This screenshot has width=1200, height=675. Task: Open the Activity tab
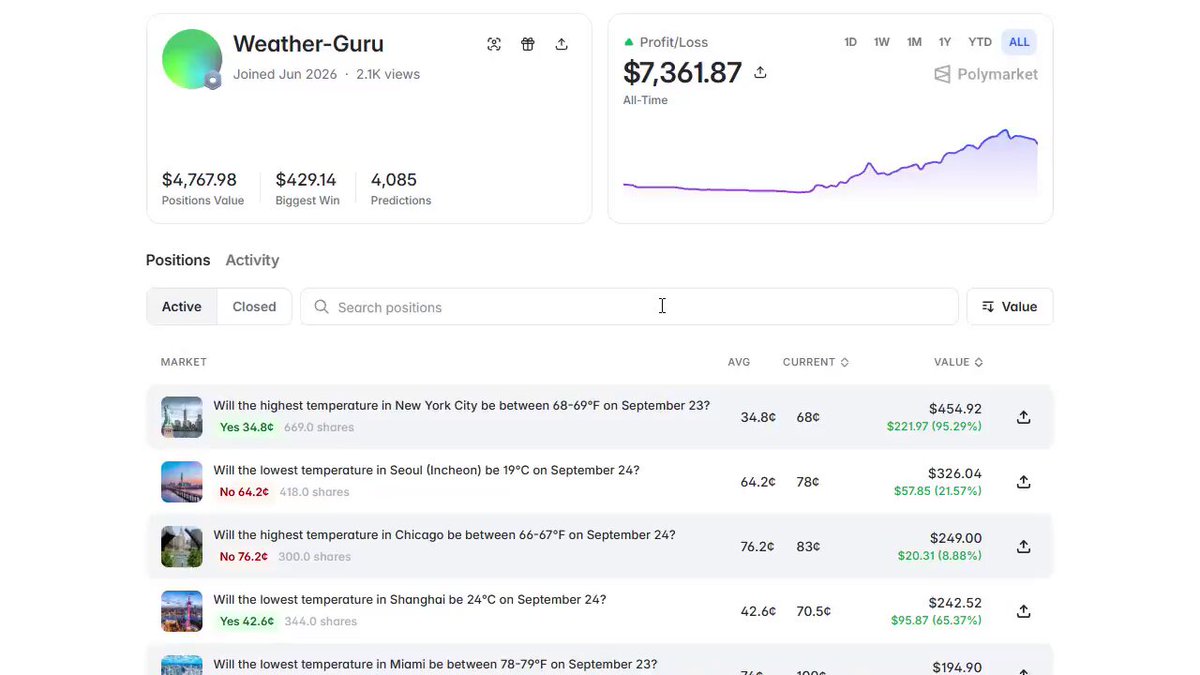[252, 260]
